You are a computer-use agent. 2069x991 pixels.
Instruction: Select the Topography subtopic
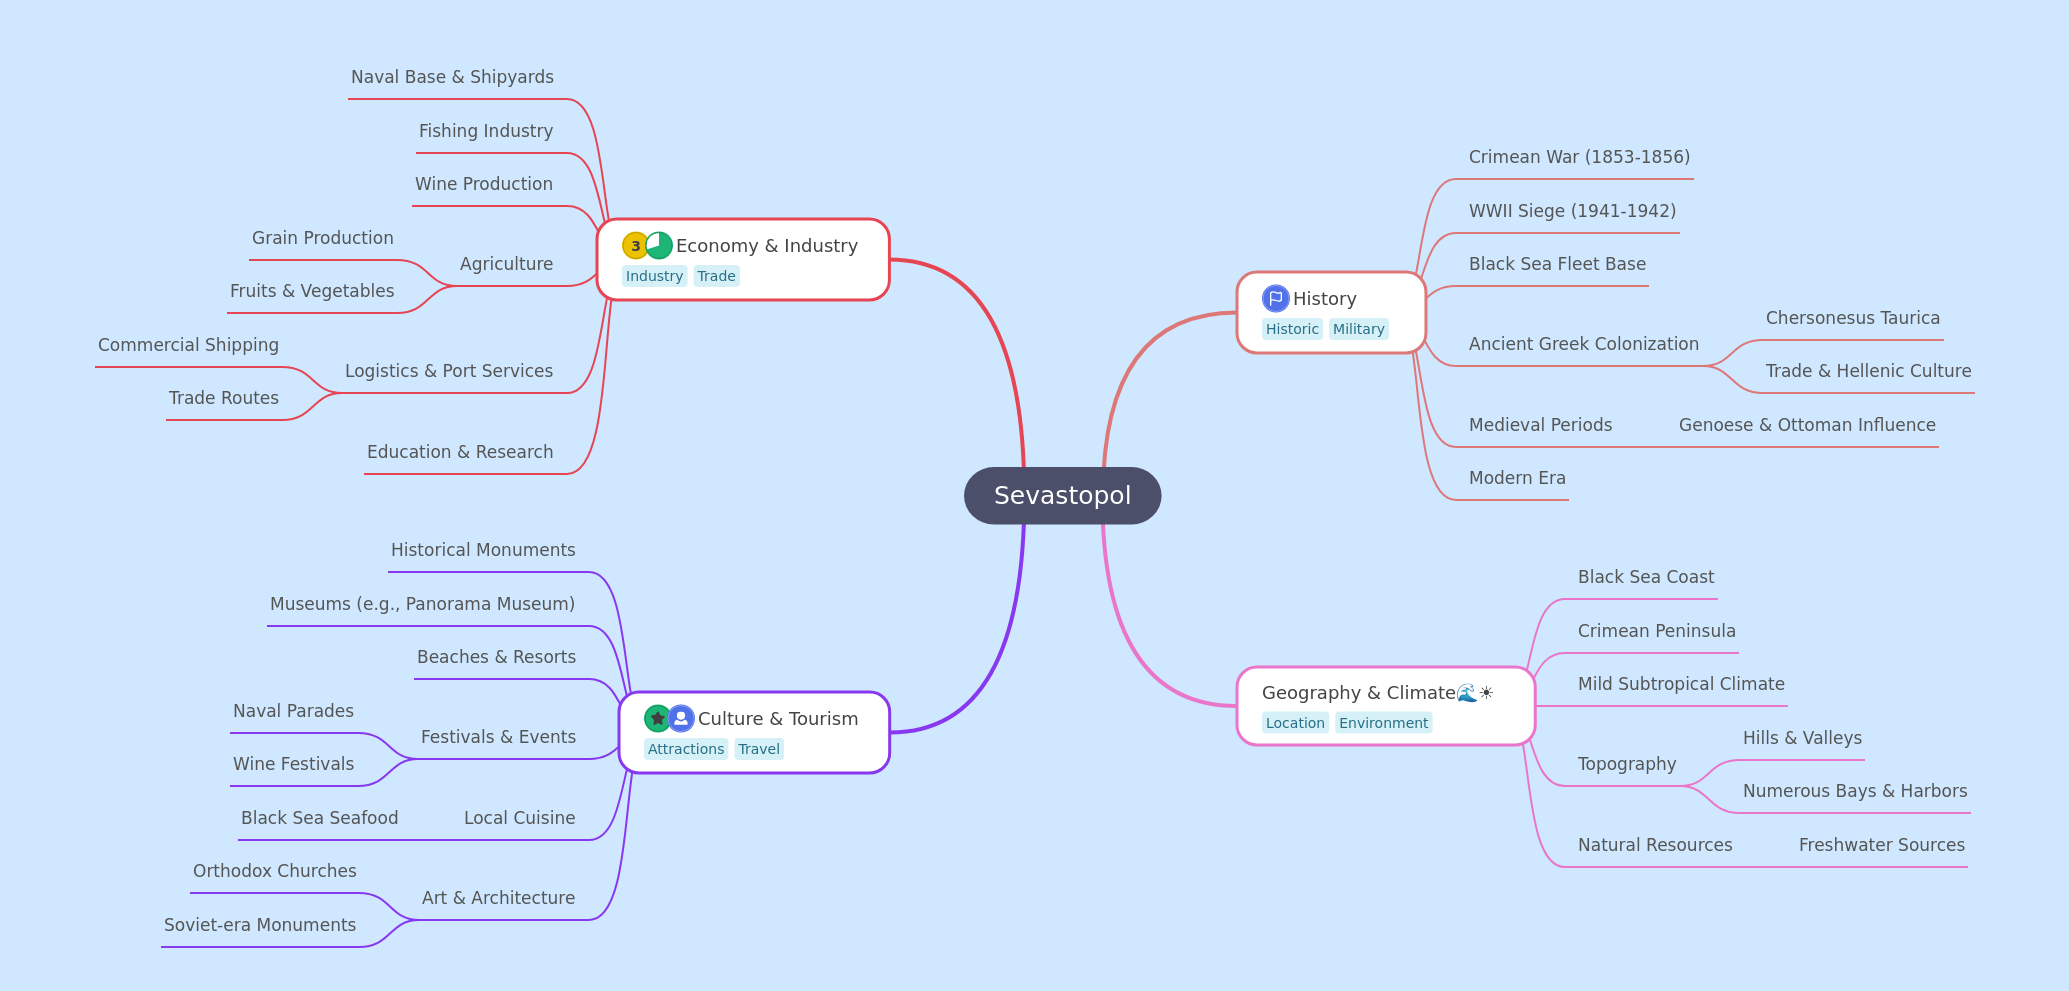(1626, 764)
